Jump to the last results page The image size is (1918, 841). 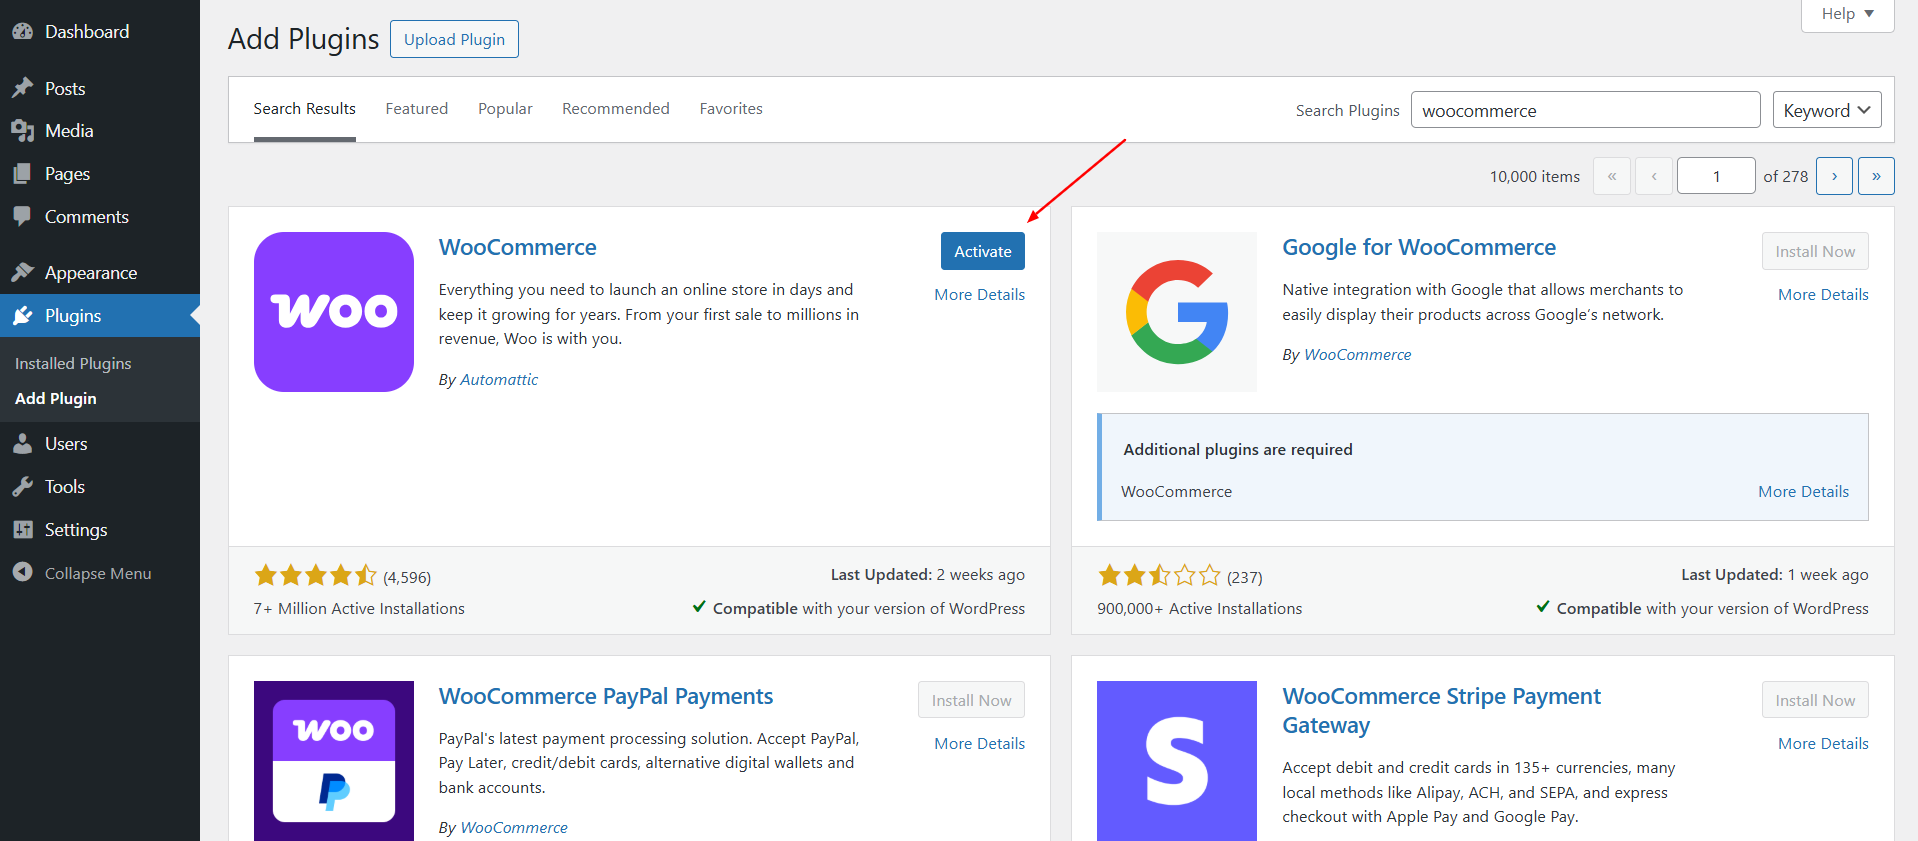click(x=1876, y=176)
